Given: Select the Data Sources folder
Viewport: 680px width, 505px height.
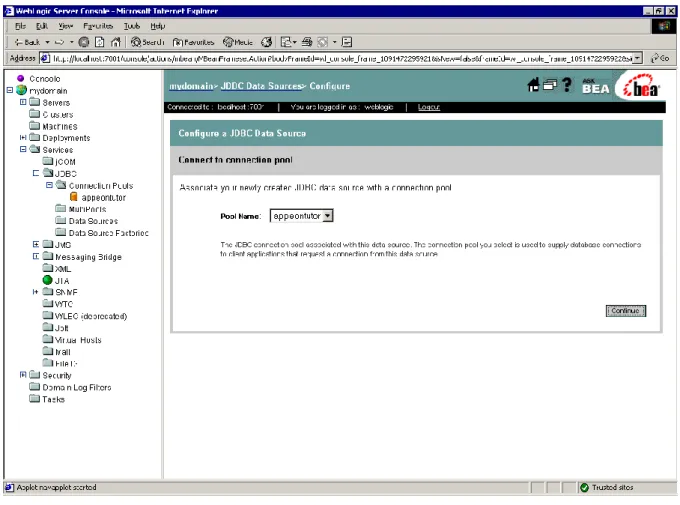Looking at the screenshot, I should (x=93, y=221).
